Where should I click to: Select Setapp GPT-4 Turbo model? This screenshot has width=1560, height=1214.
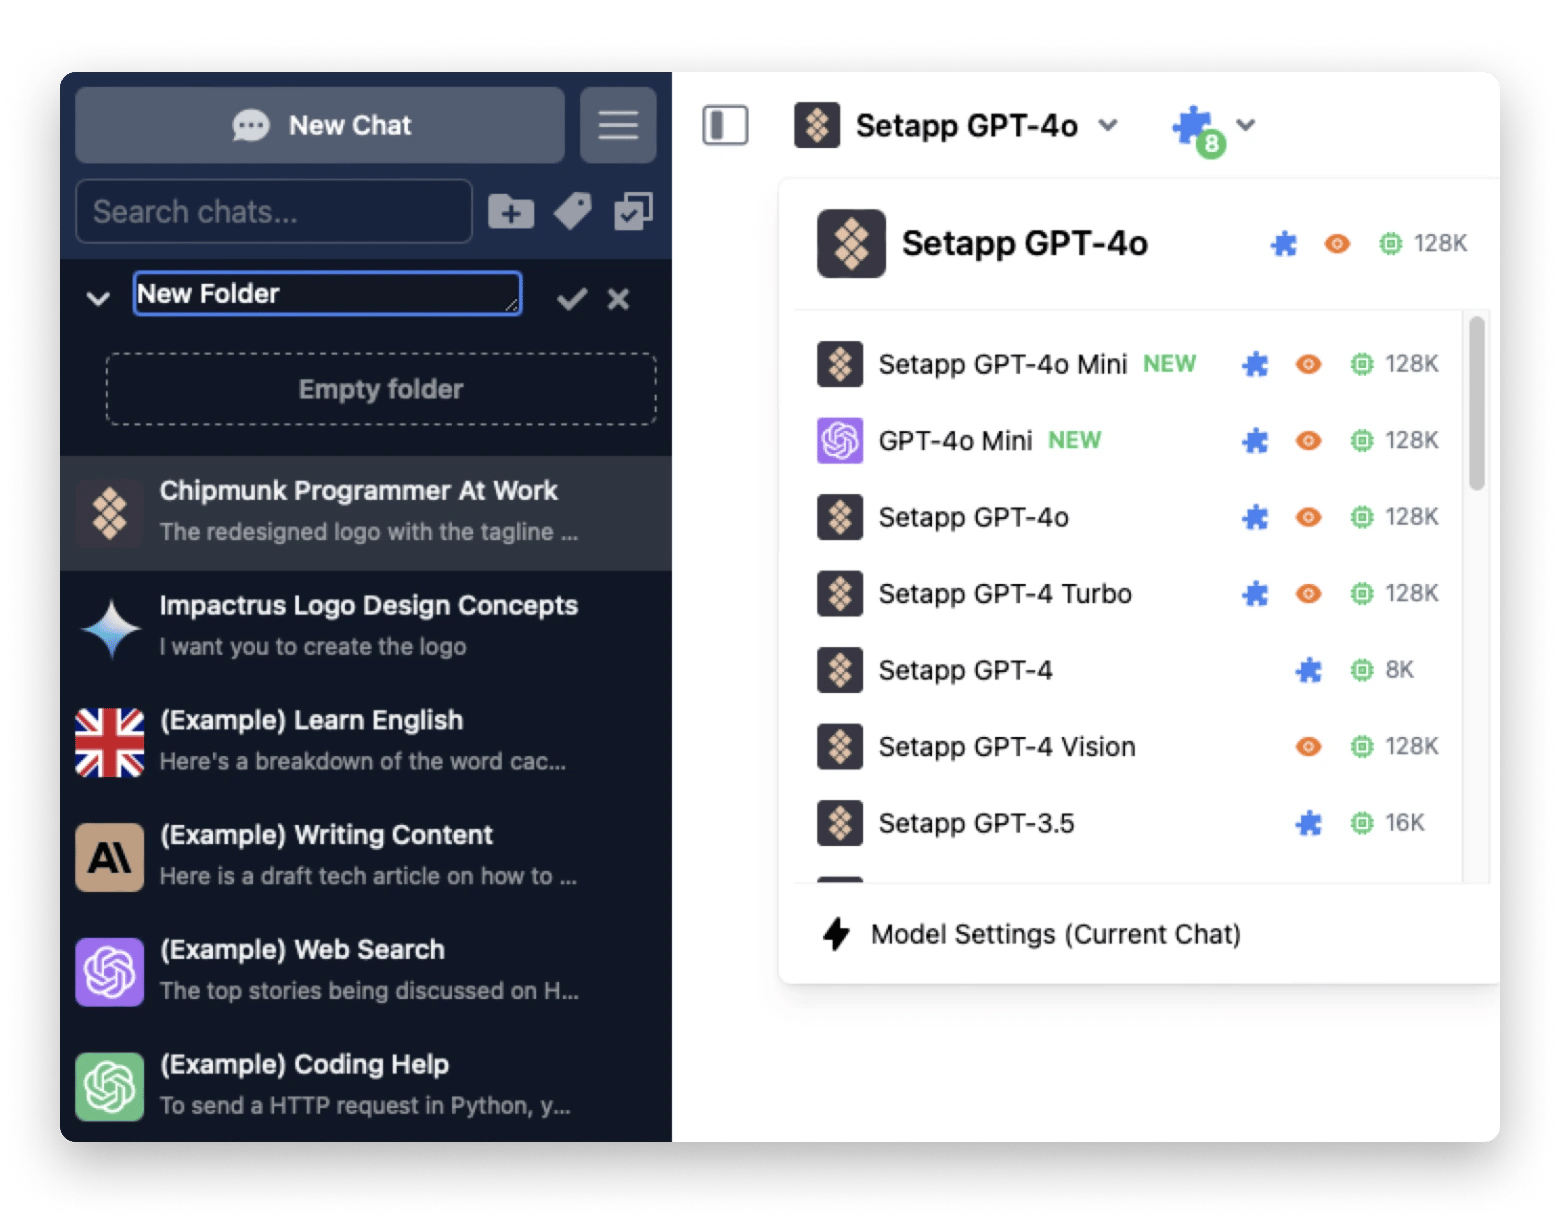pyautogui.click(x=1128, y=594)
